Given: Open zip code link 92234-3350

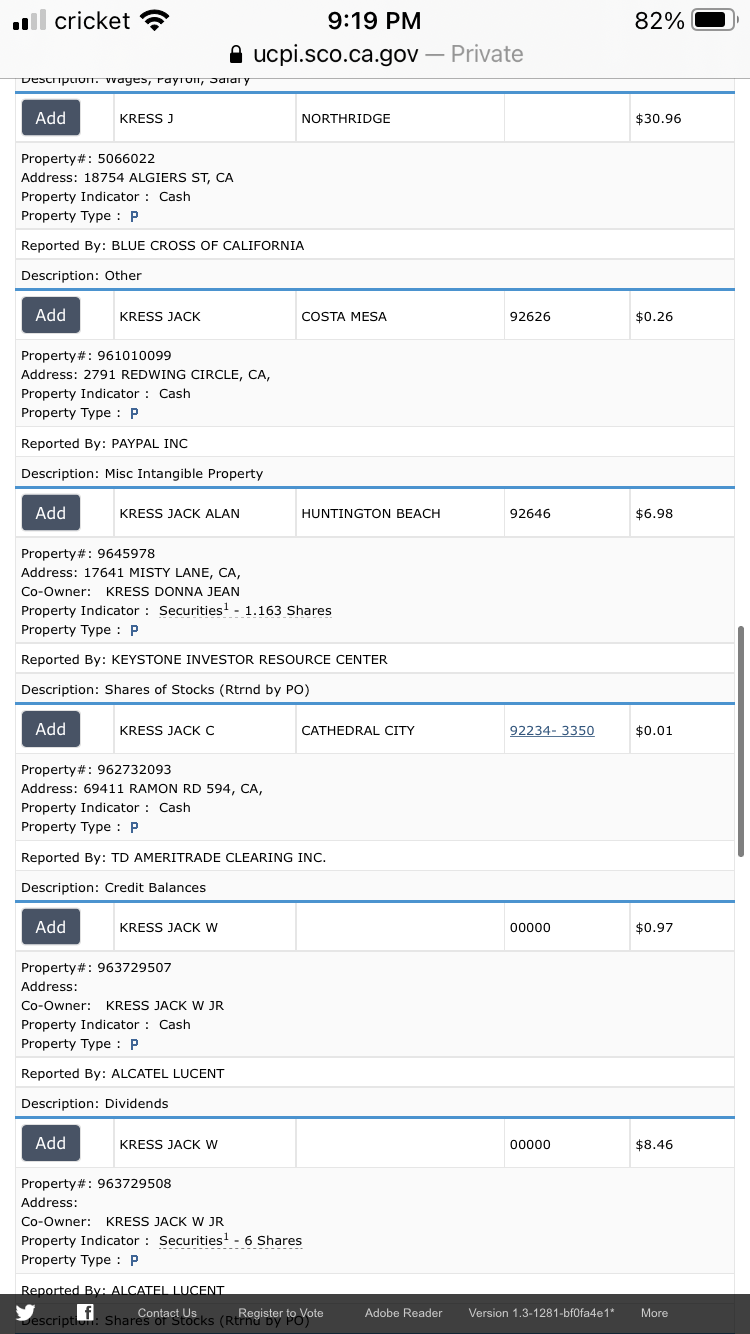Looking at the screenshot, I should coord(552,731).
